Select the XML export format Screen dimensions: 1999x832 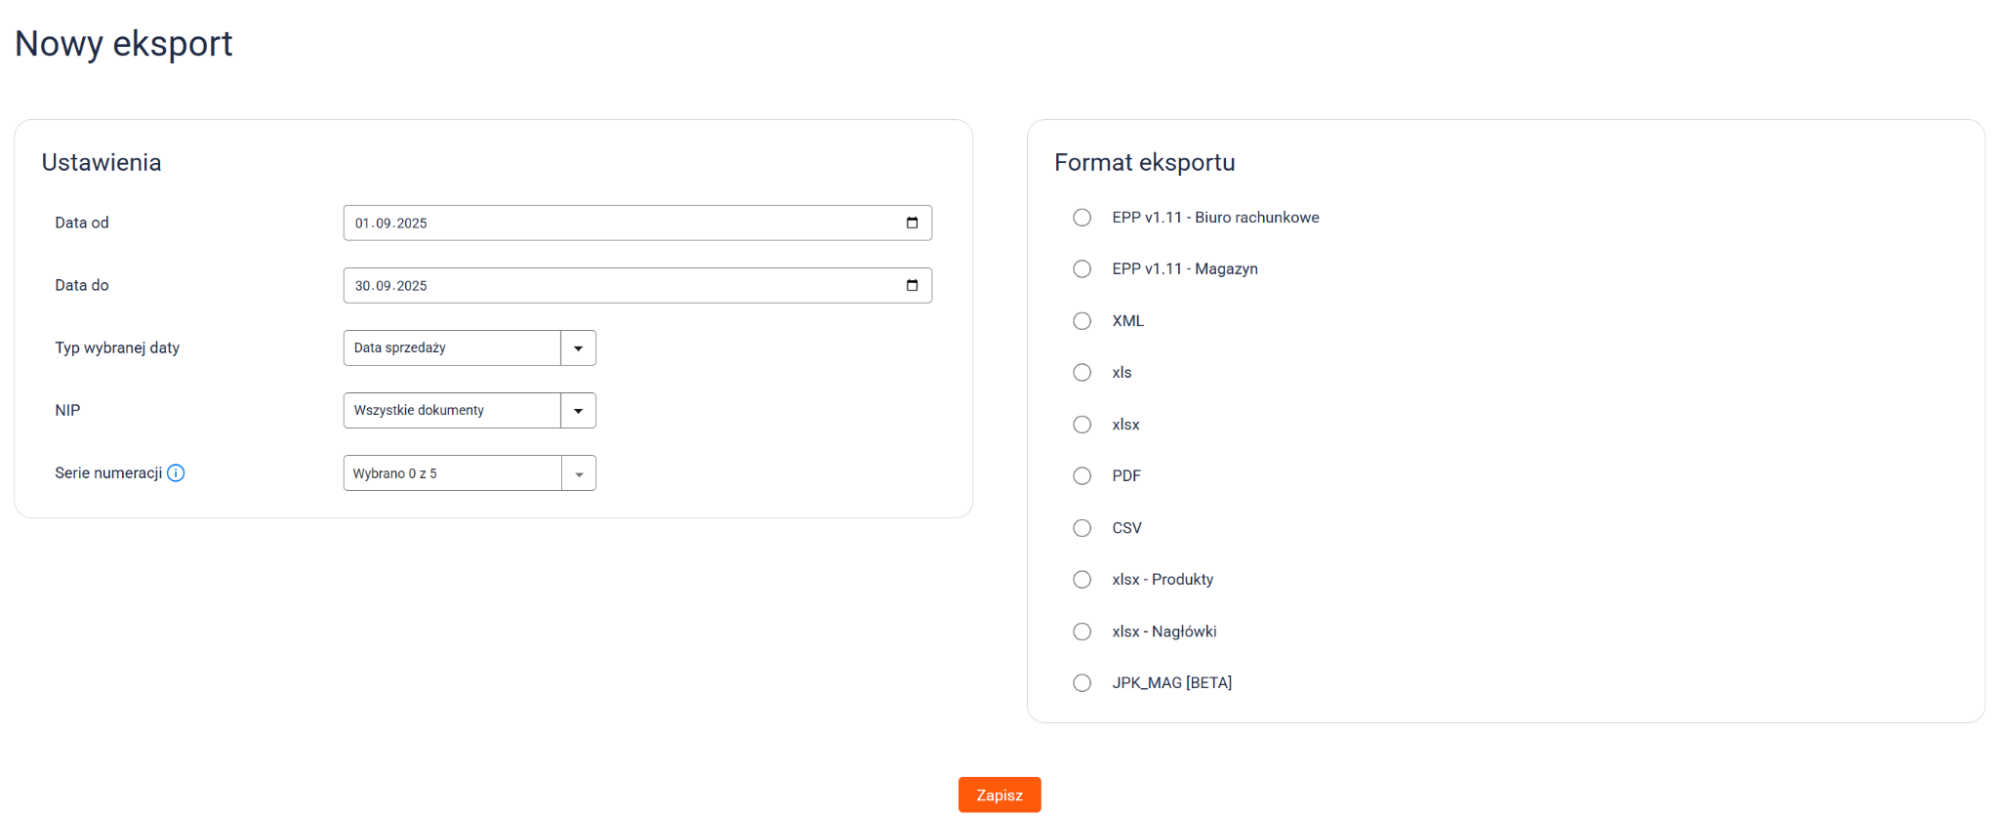(x=1082, y=321)
